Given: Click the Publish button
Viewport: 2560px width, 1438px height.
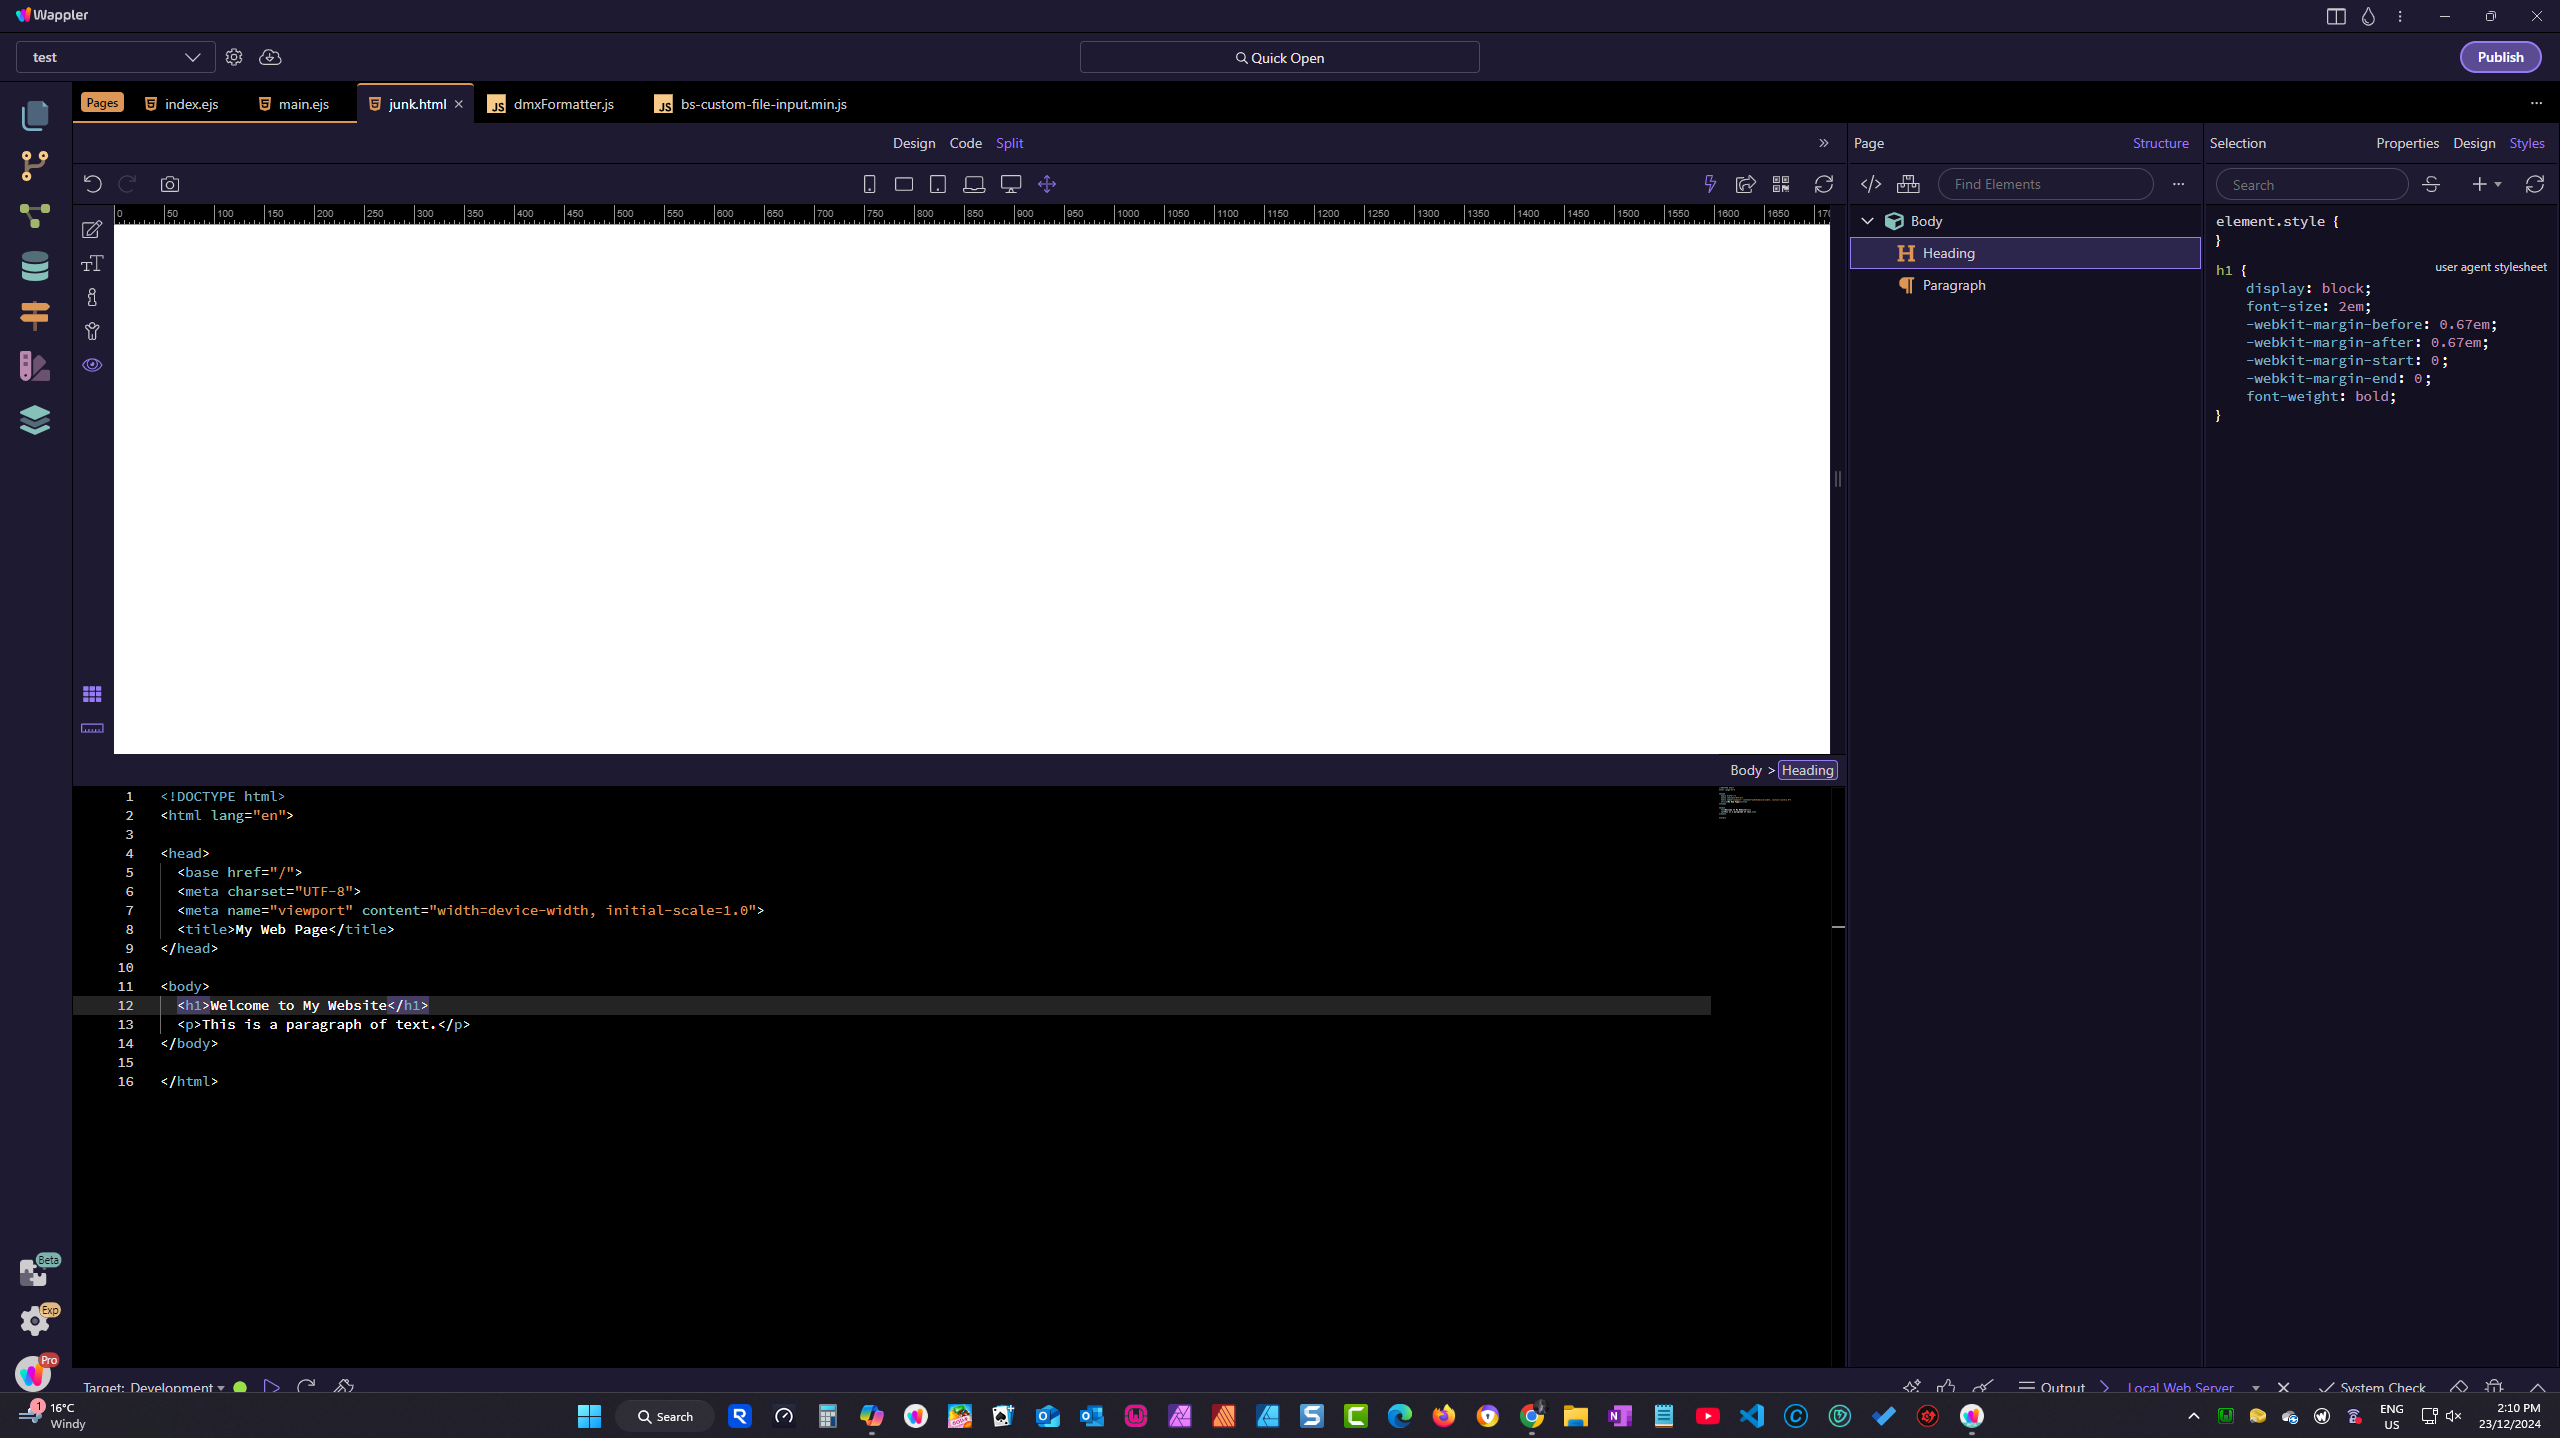Looking at the screenshot, I should [2499, 57].
